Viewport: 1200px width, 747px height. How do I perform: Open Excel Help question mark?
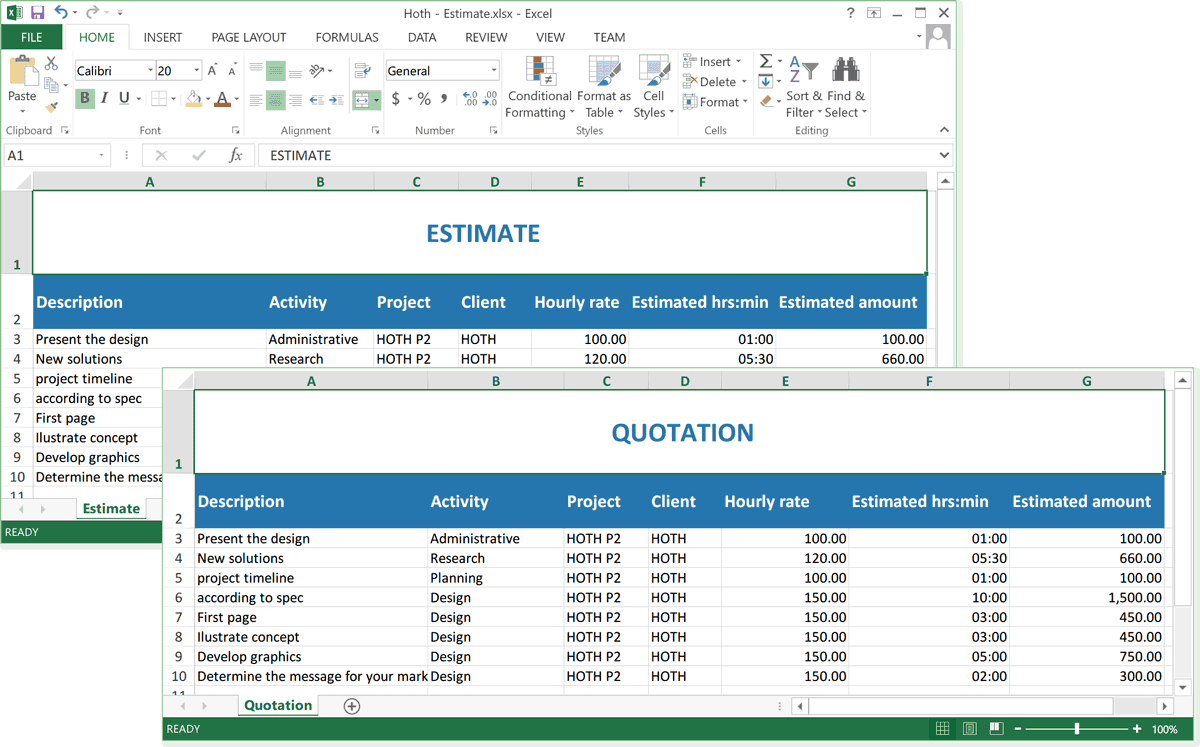pyautogui.click(x=851, y=13)
